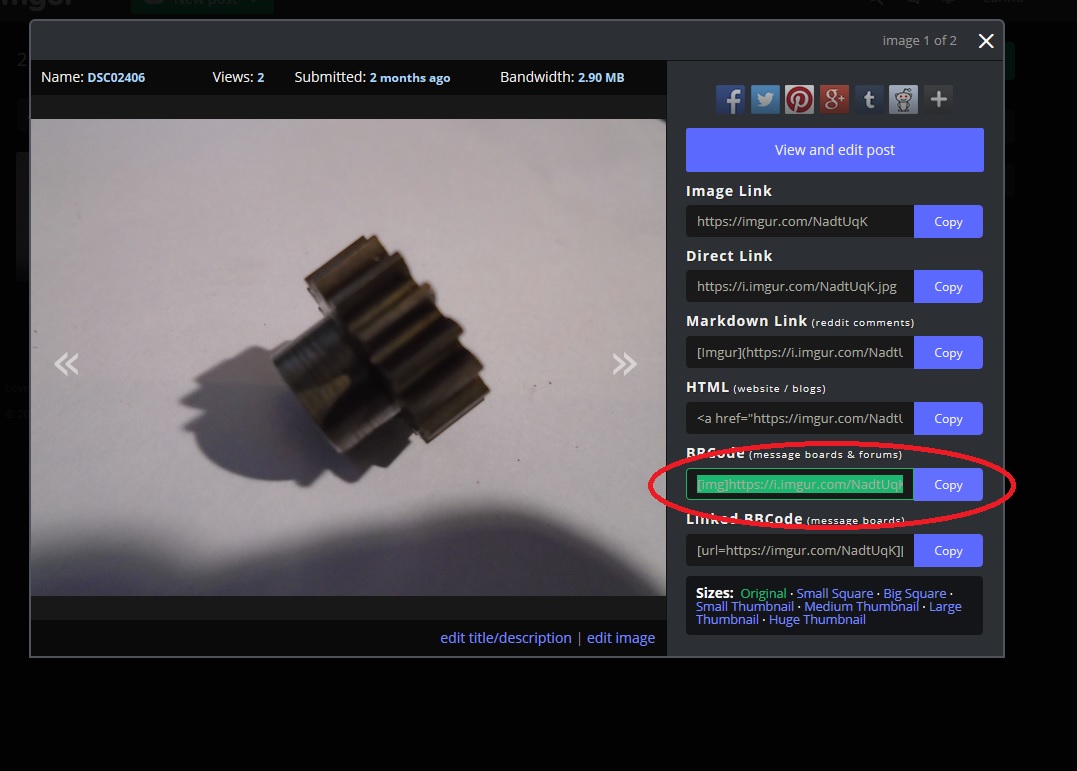This screenshot has width=1077, height=771.
Task: Choose Original image size
Action: point(763,593)
